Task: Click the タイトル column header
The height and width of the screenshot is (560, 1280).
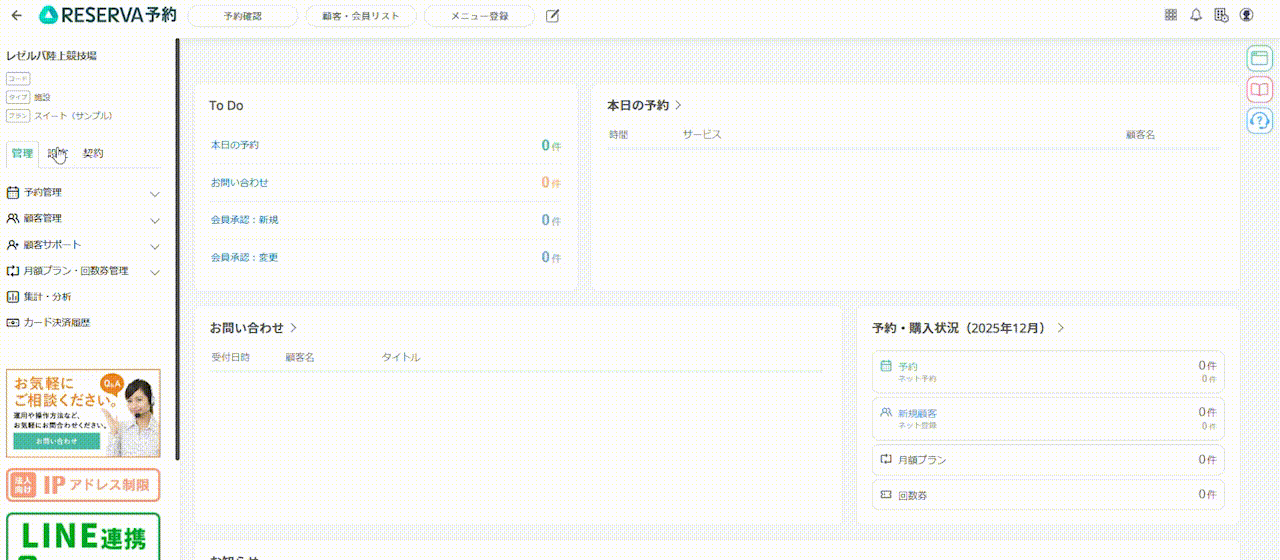Action: pyautogui.click(x=400, y=357)
